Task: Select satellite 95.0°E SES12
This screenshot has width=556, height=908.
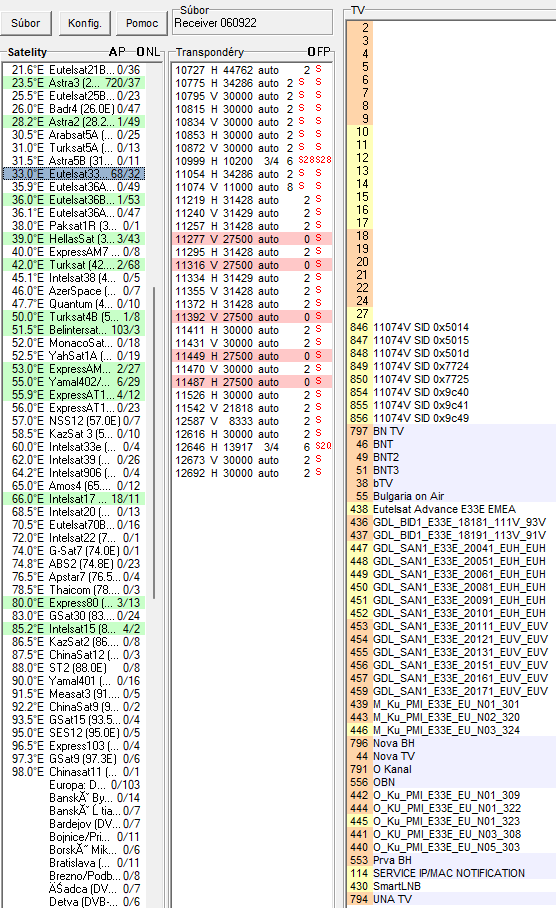Action: 75,733
